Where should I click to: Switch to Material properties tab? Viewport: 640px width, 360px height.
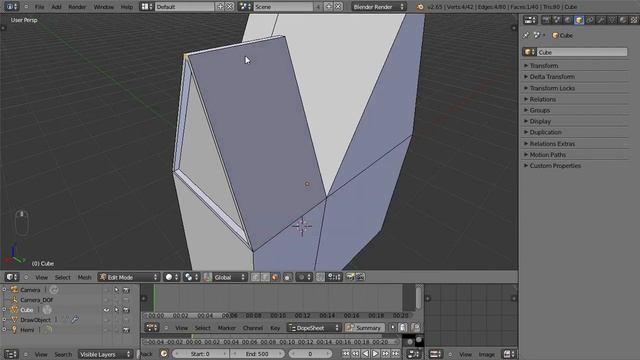pos(623,20)
